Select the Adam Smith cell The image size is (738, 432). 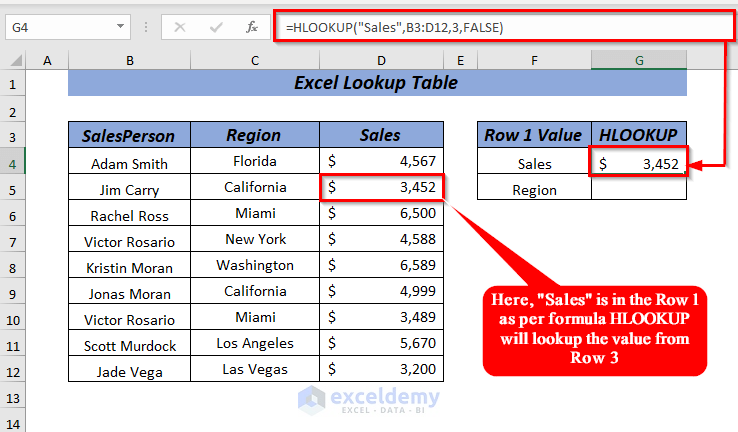129,161
